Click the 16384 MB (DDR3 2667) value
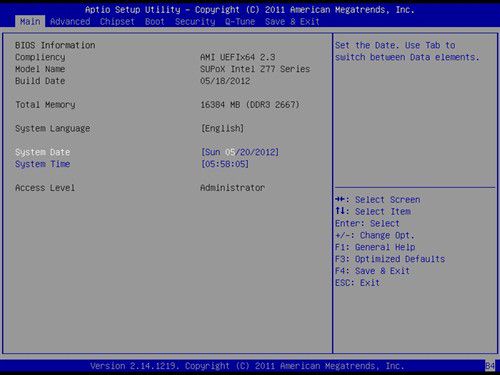 (250, 105)
